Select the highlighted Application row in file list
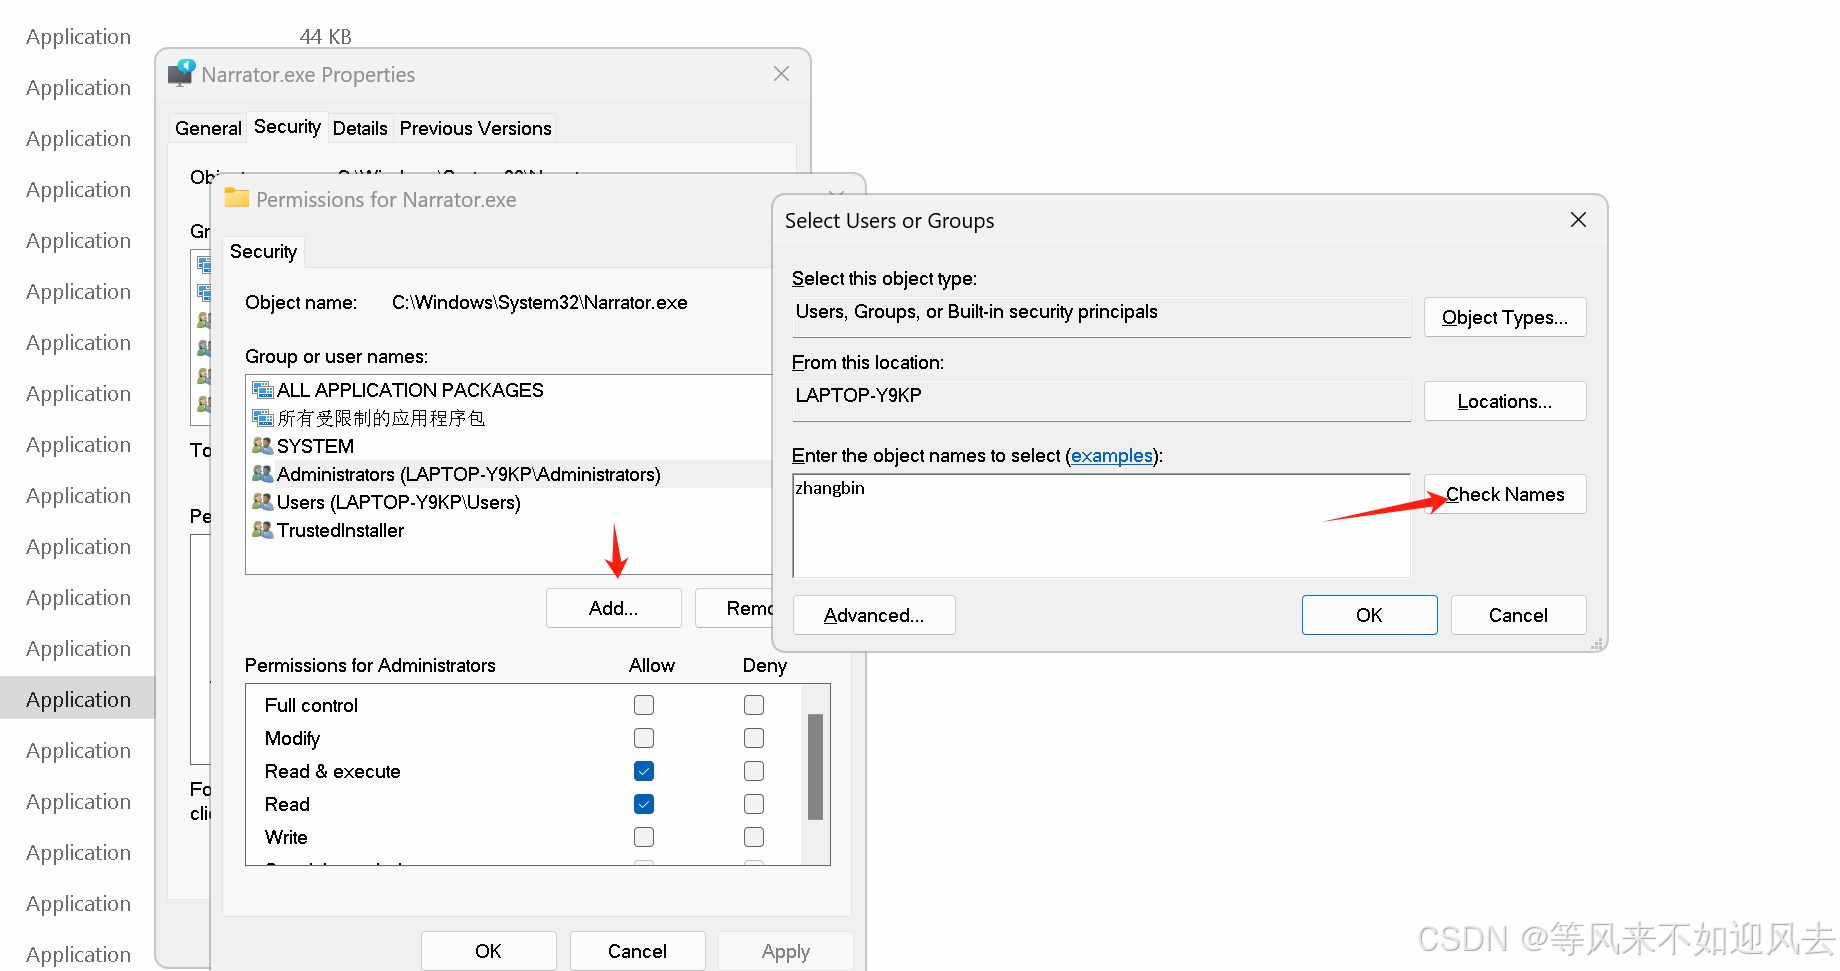The image size is (1840, 971). pyautogui.click(x=78, y=698)
